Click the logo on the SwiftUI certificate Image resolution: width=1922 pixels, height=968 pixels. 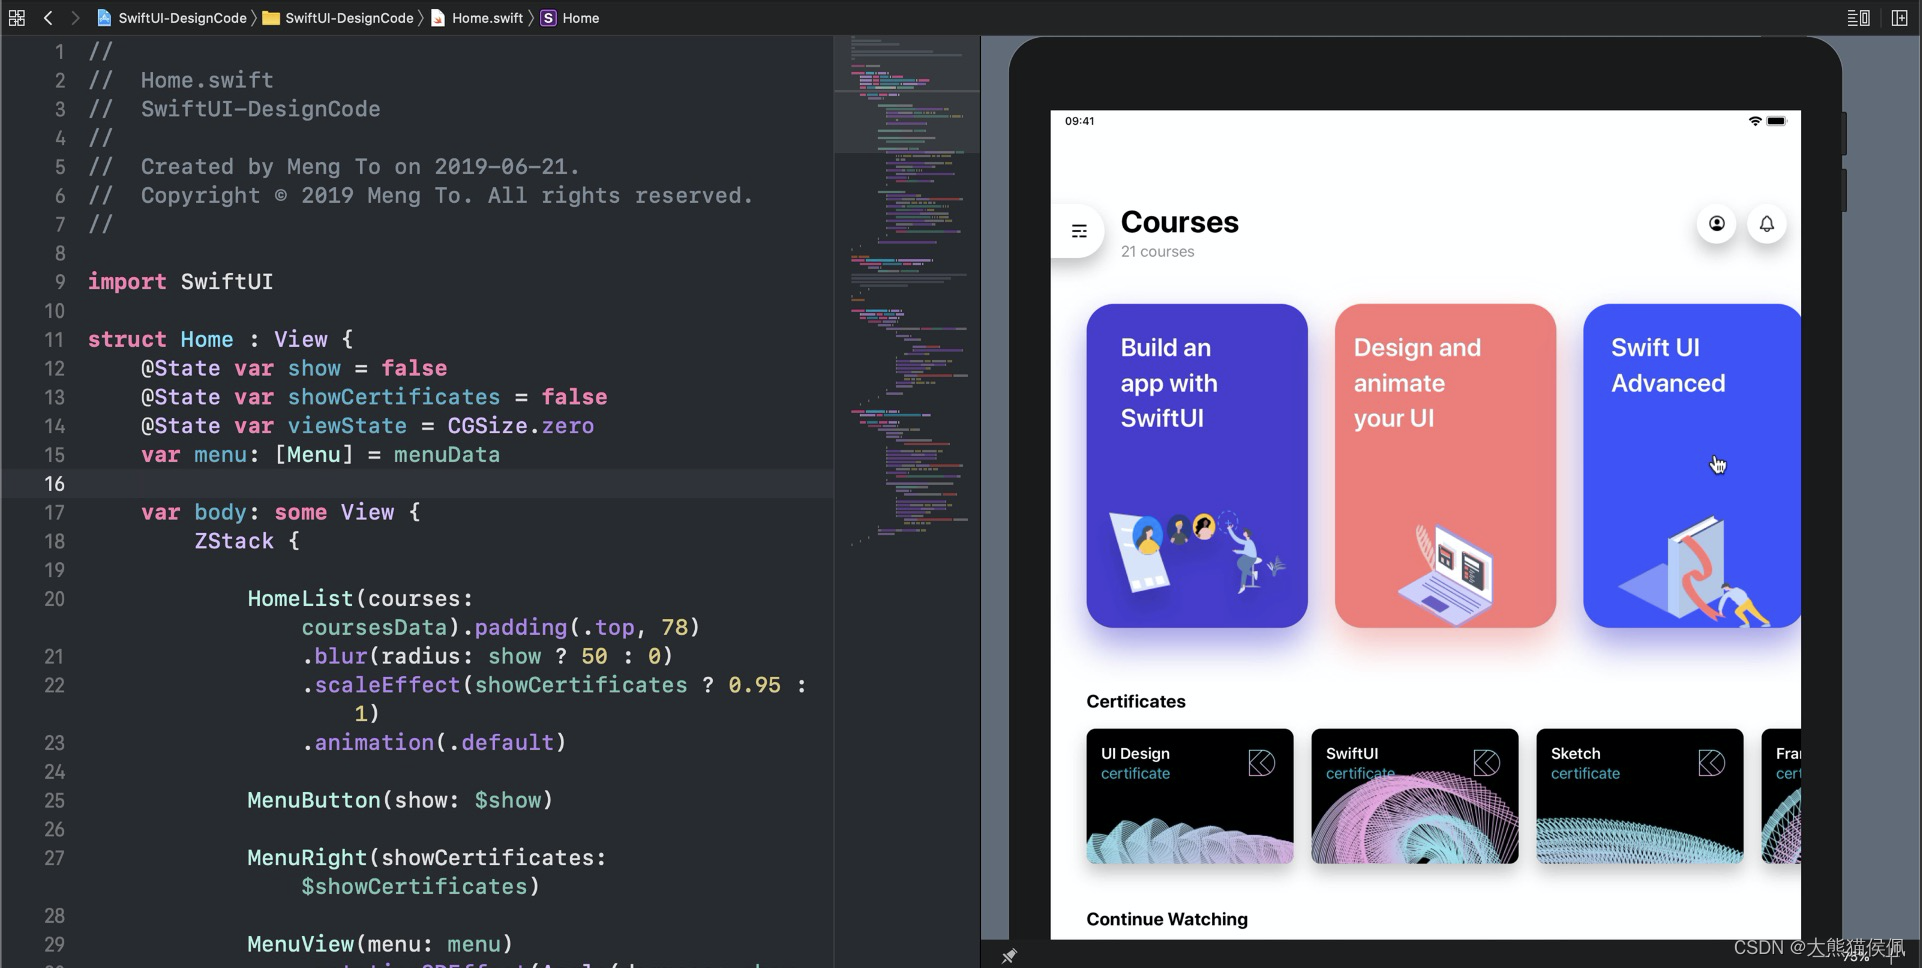pos(1486,763)
